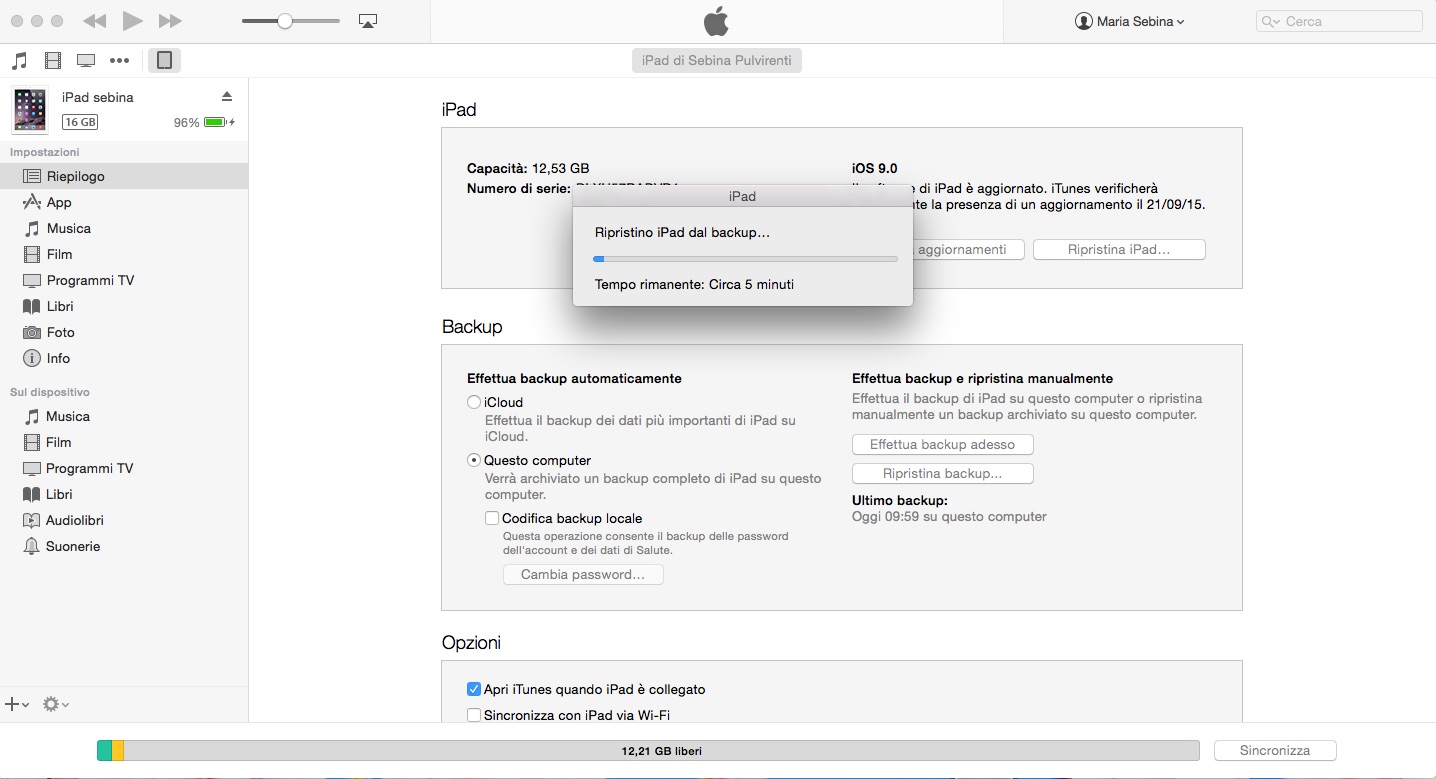Open the TV shows monitor icon

coord(86,61)
